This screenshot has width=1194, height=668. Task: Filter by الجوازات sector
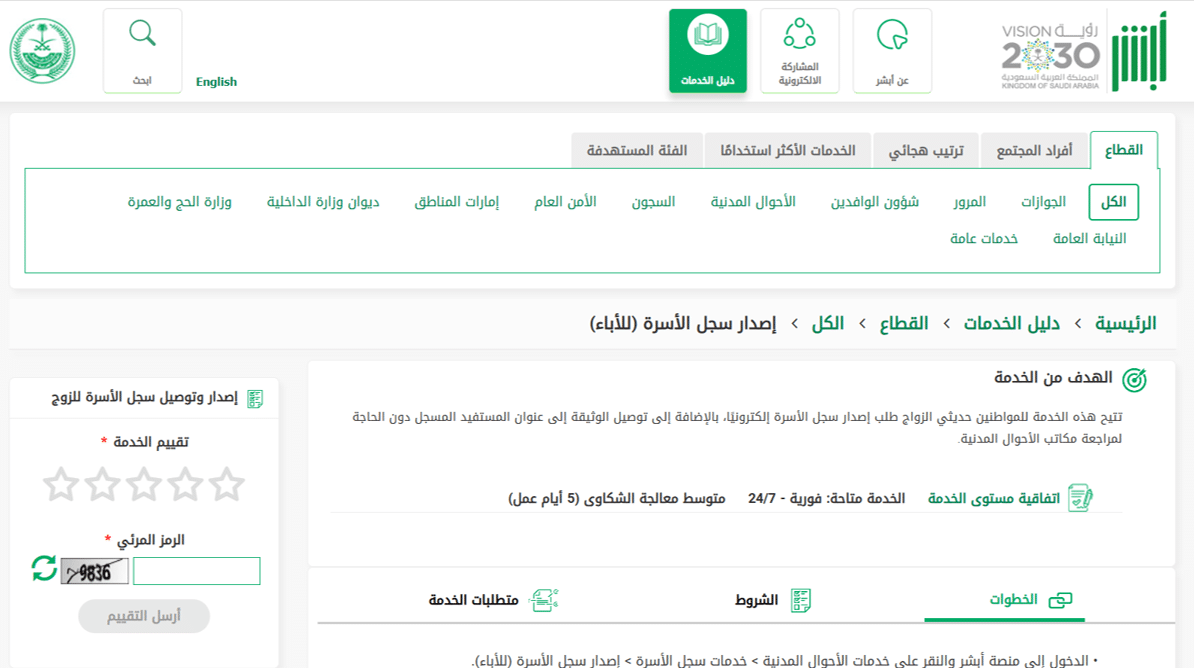(1043, 202)
